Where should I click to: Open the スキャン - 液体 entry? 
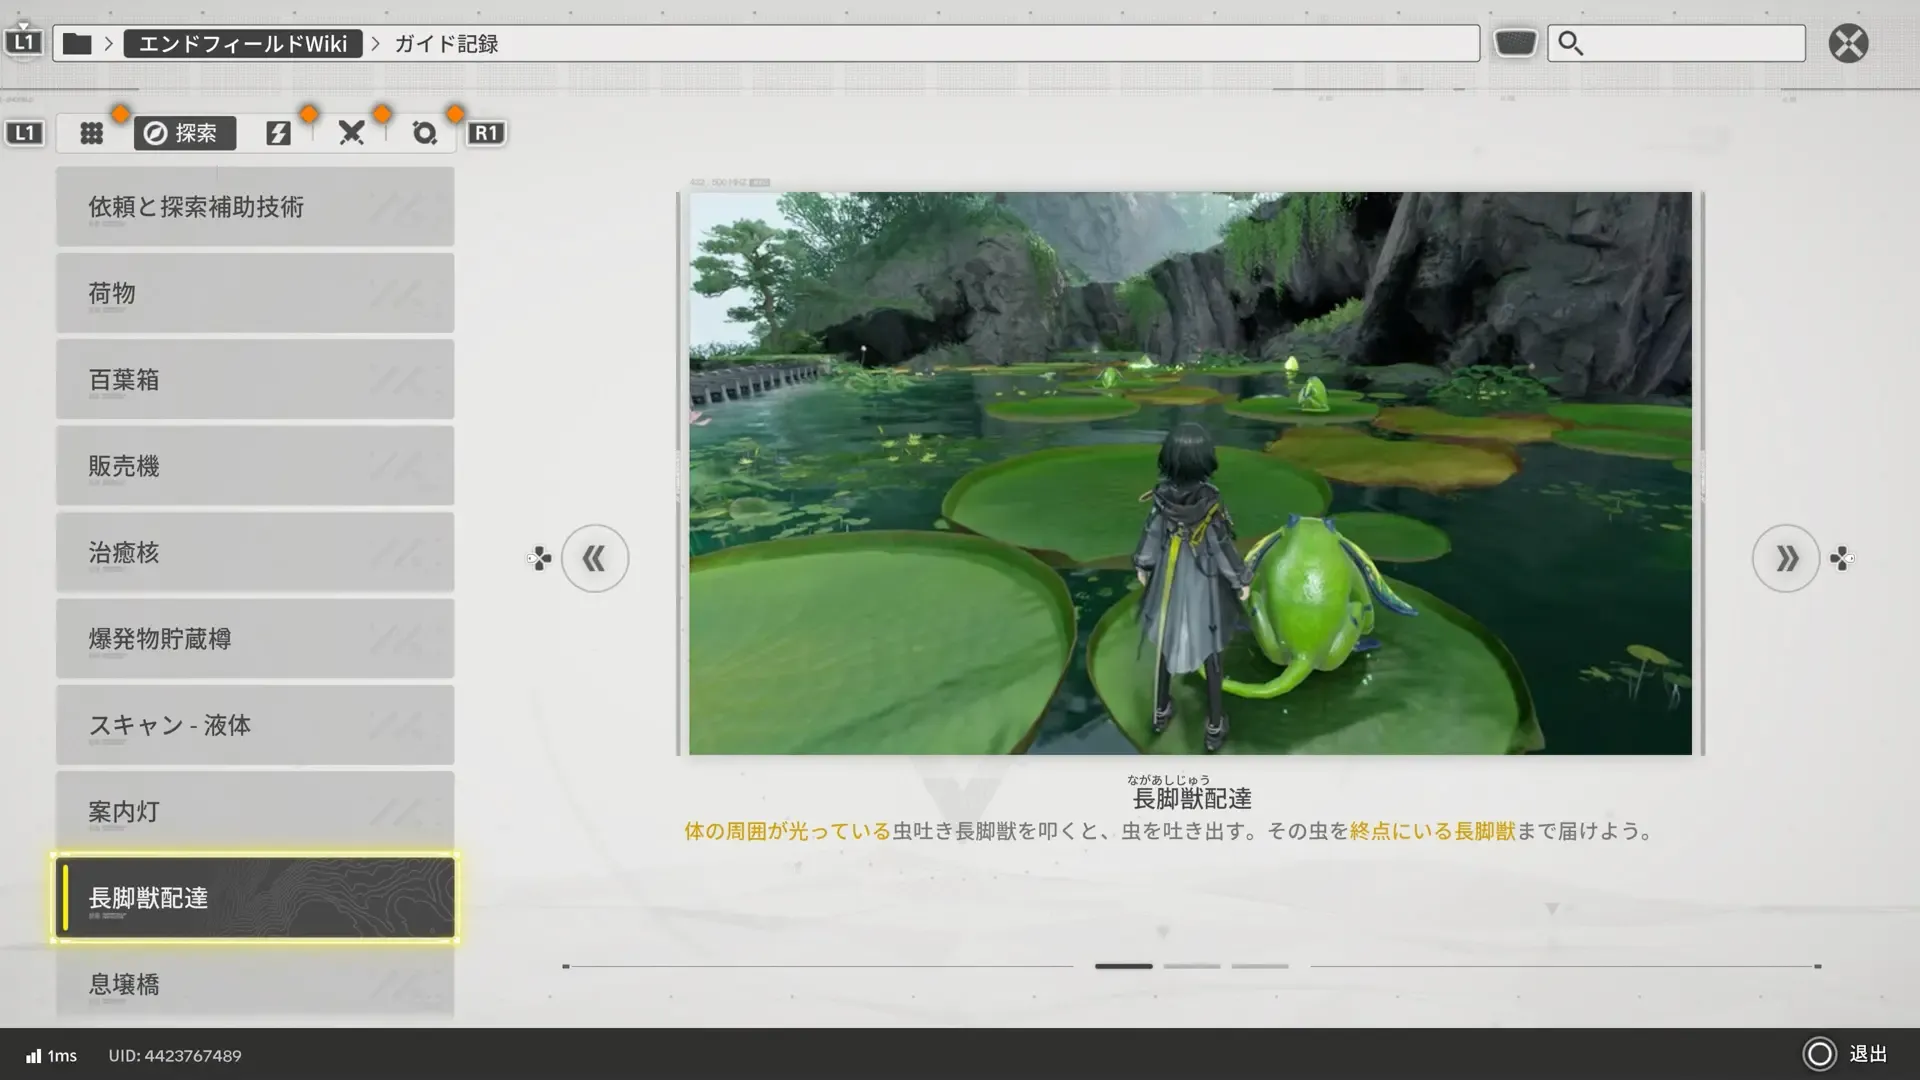[x=255, y=725]
